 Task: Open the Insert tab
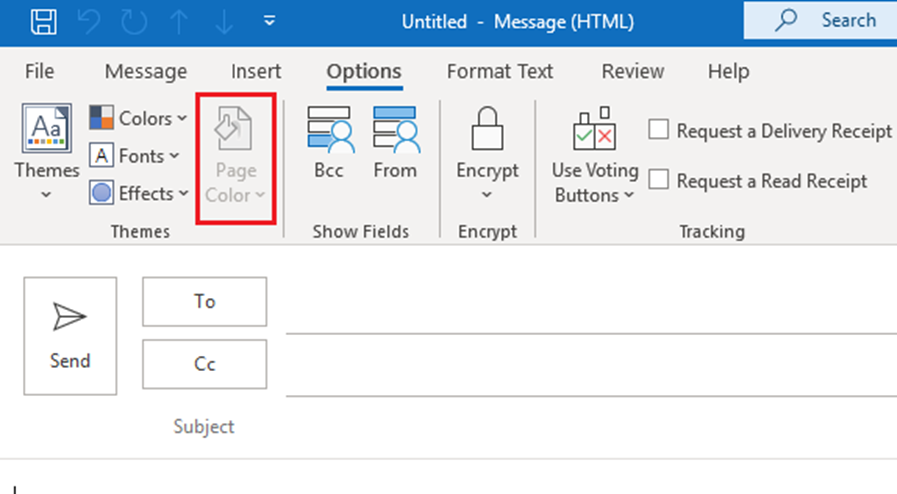pyautogui.click(x=256, y=71)
